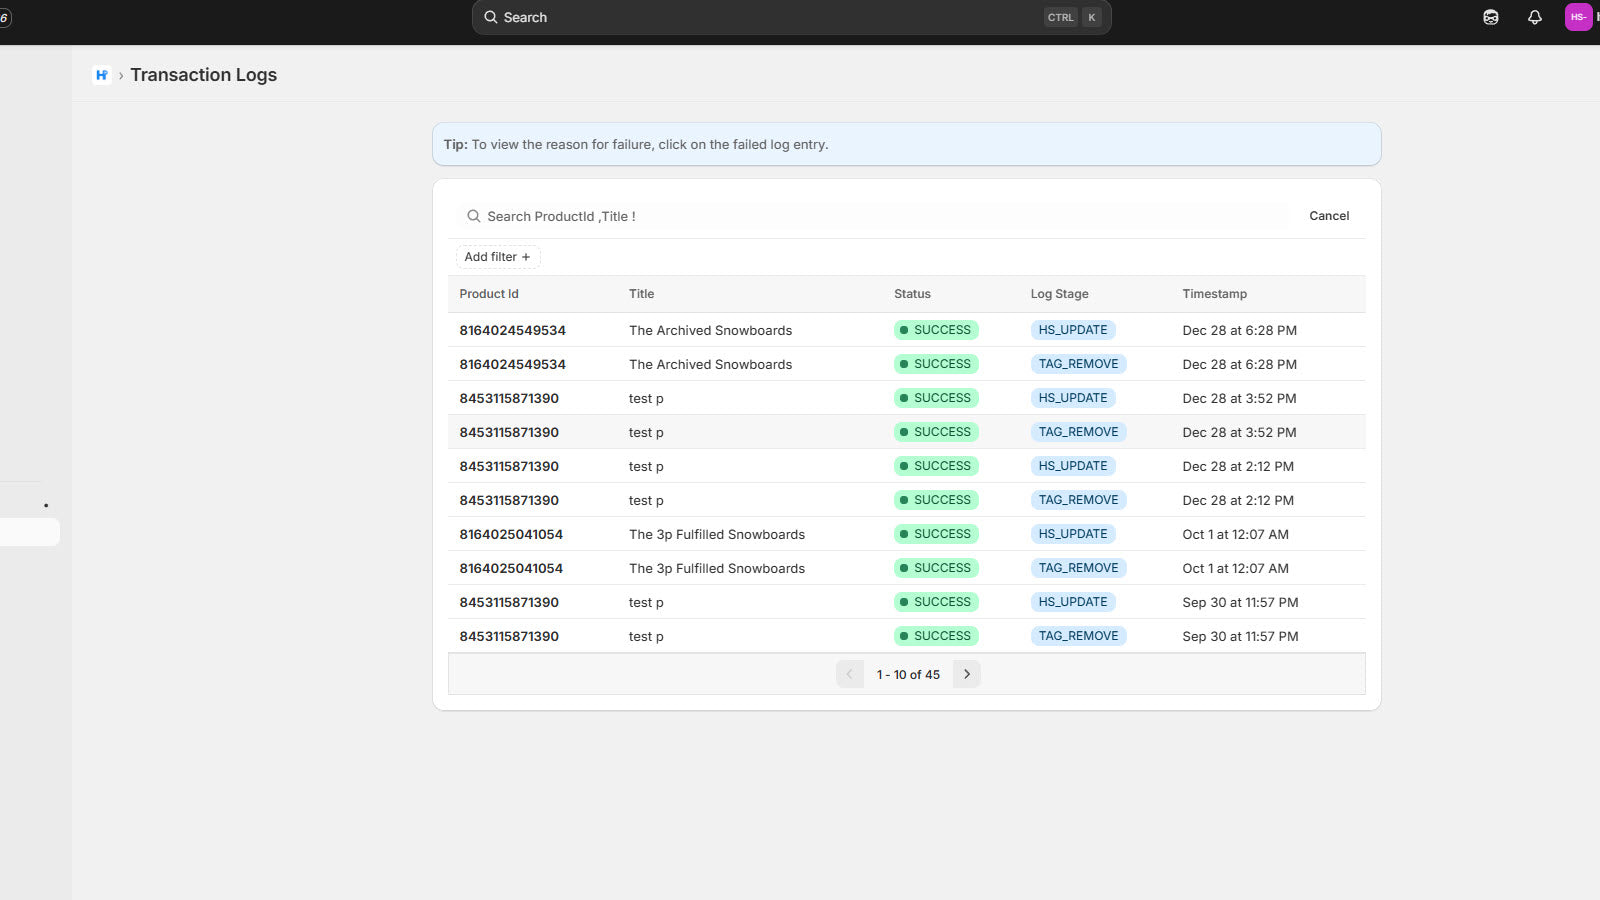Image resolution: width=1600 pixels, height=900 pixels.
Task: Open first The Archived Snowboards HS_UPDATE log
Action: click(710, 330)
